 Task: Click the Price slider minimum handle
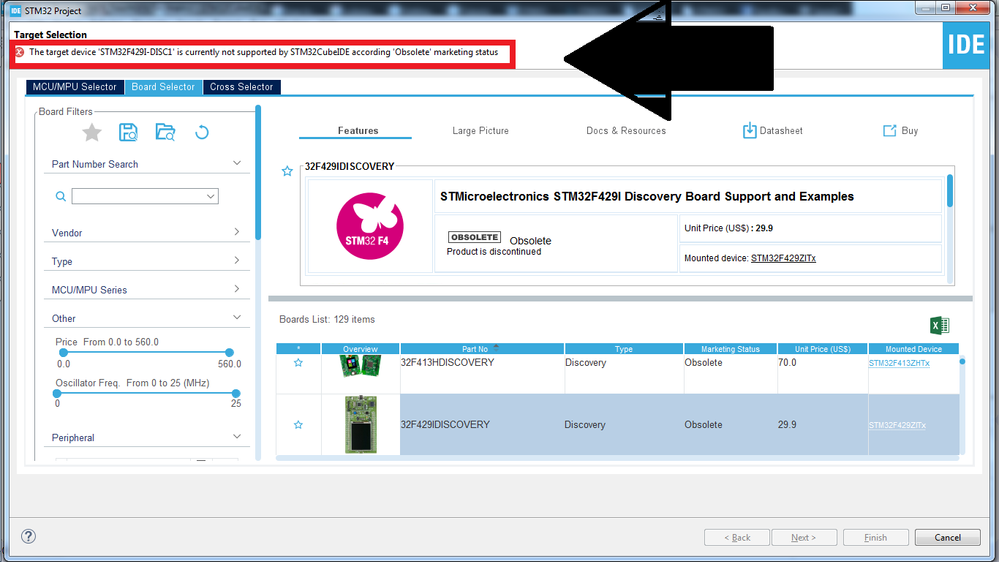click(63, 352)
